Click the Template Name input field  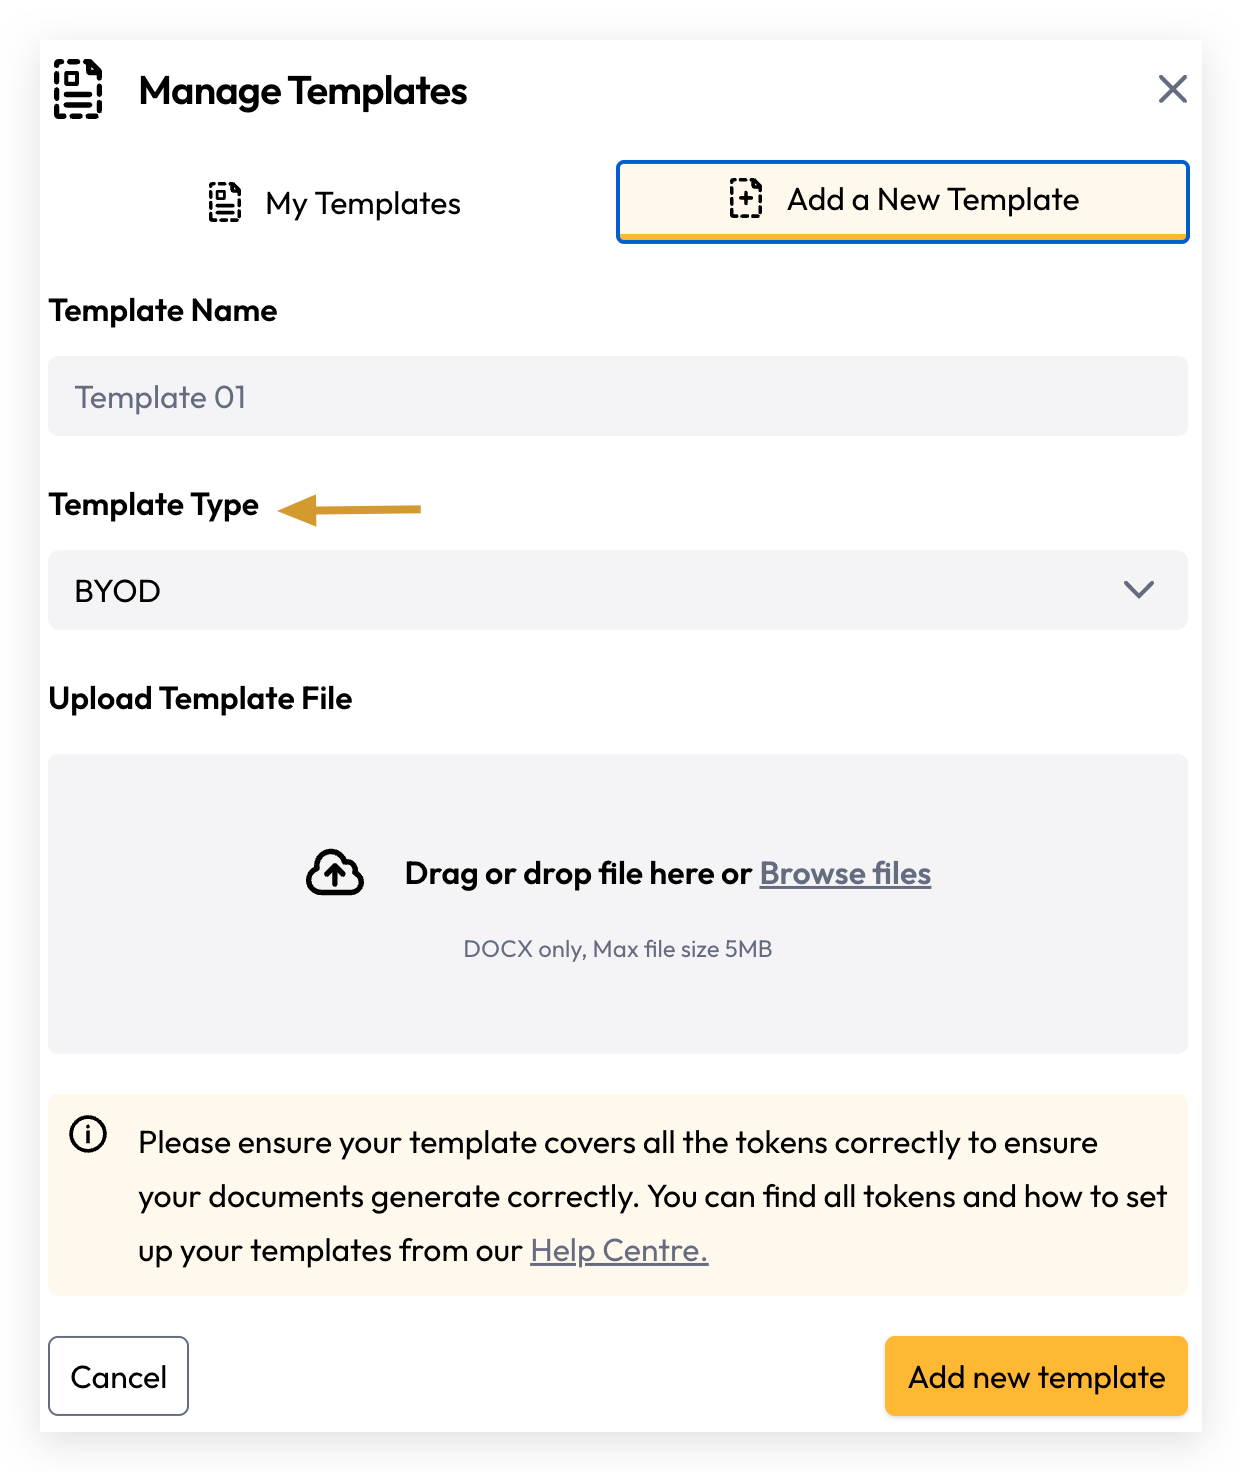coord(618,396)
